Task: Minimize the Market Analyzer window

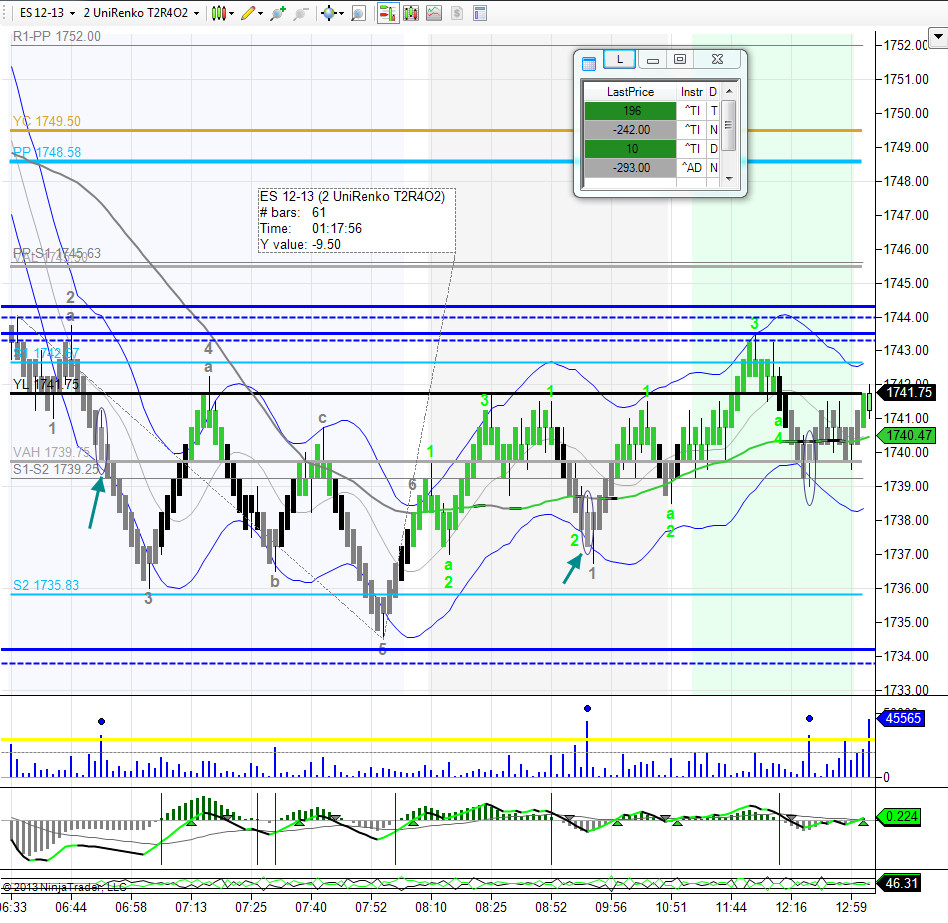Action: (x=652, y=59)
